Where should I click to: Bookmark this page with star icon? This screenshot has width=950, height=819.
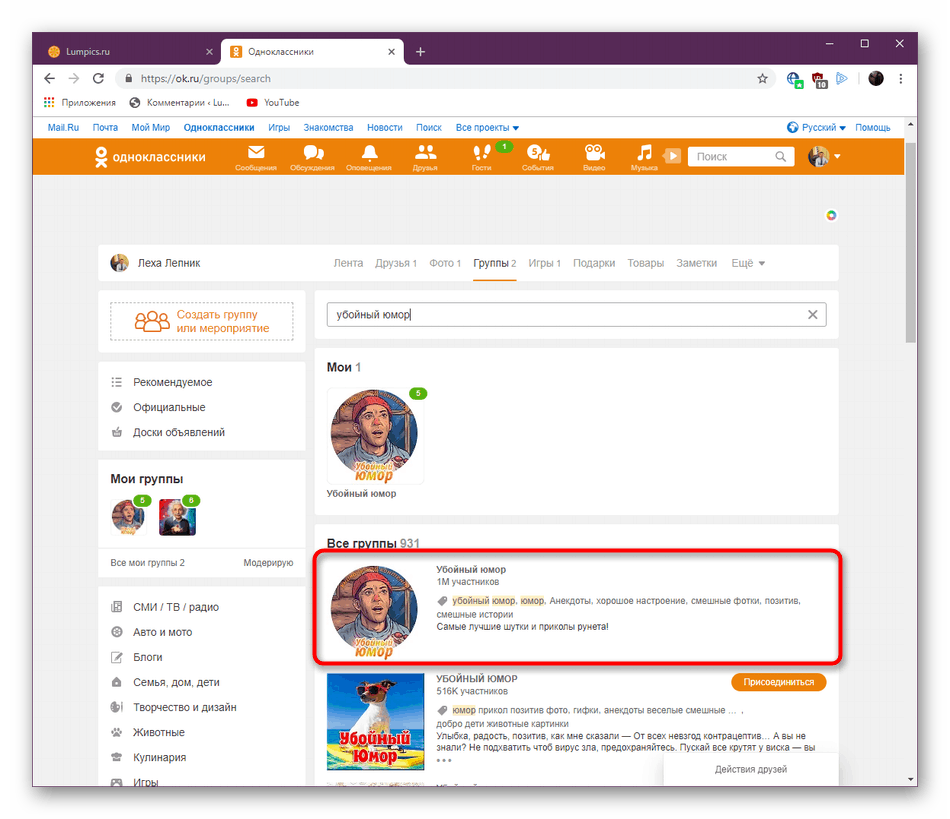[x=762, y=78]
